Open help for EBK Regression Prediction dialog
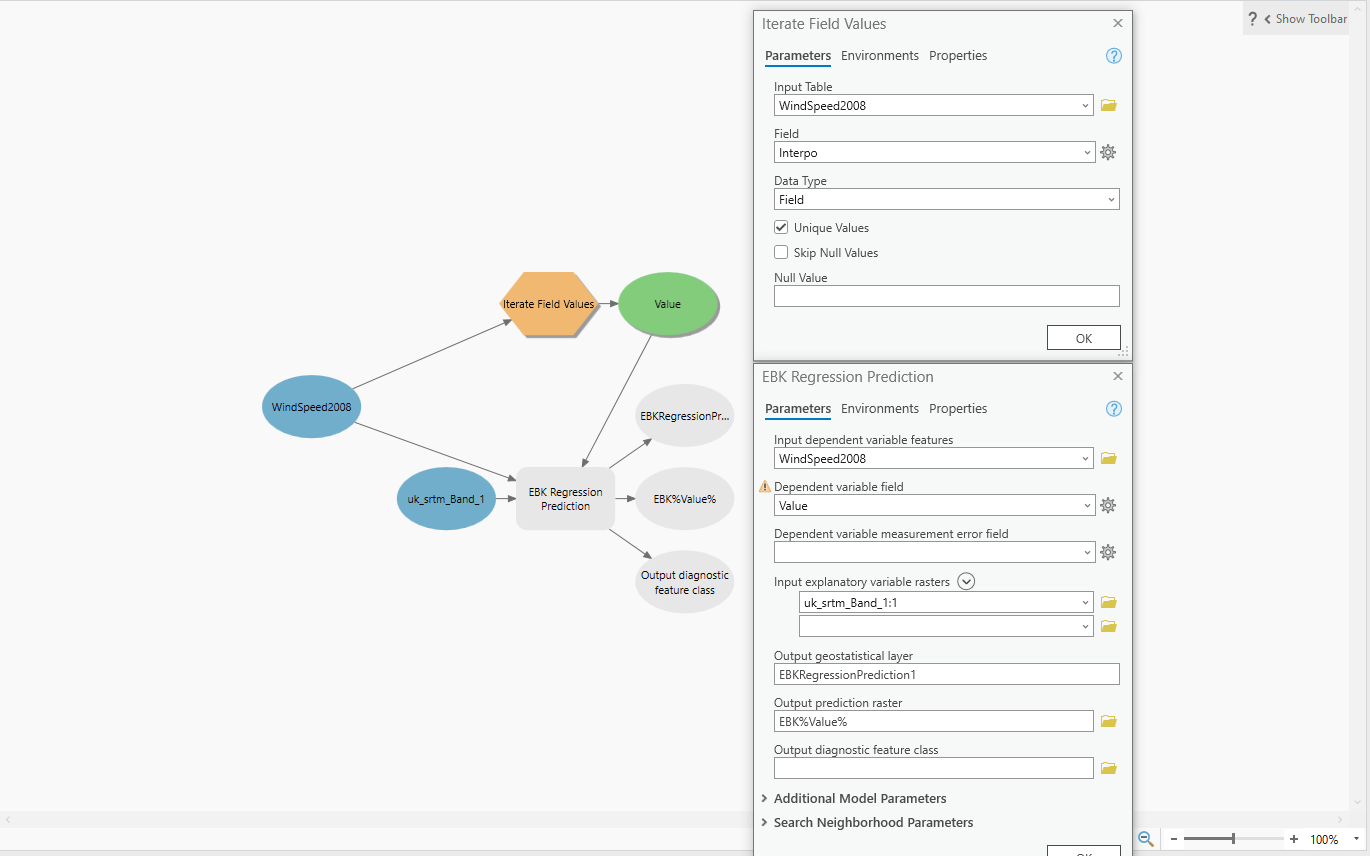Viewport: 1370px width, 856px height. pos(1114,409)
